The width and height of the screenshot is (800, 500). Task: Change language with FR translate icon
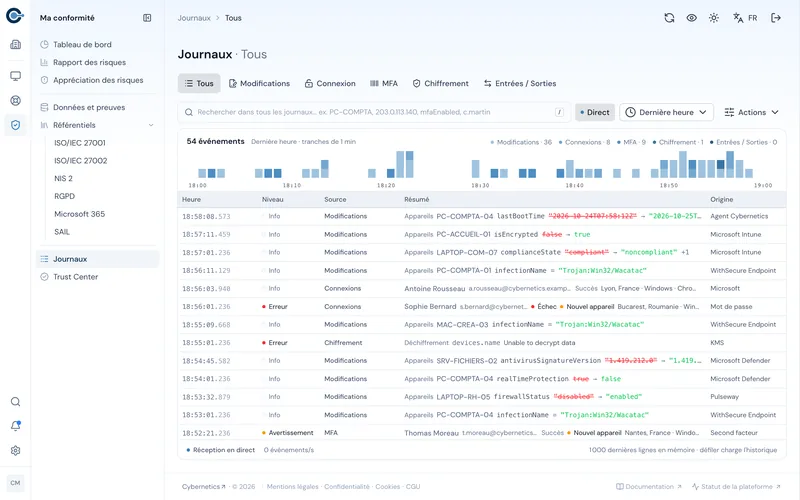[745, 18]
